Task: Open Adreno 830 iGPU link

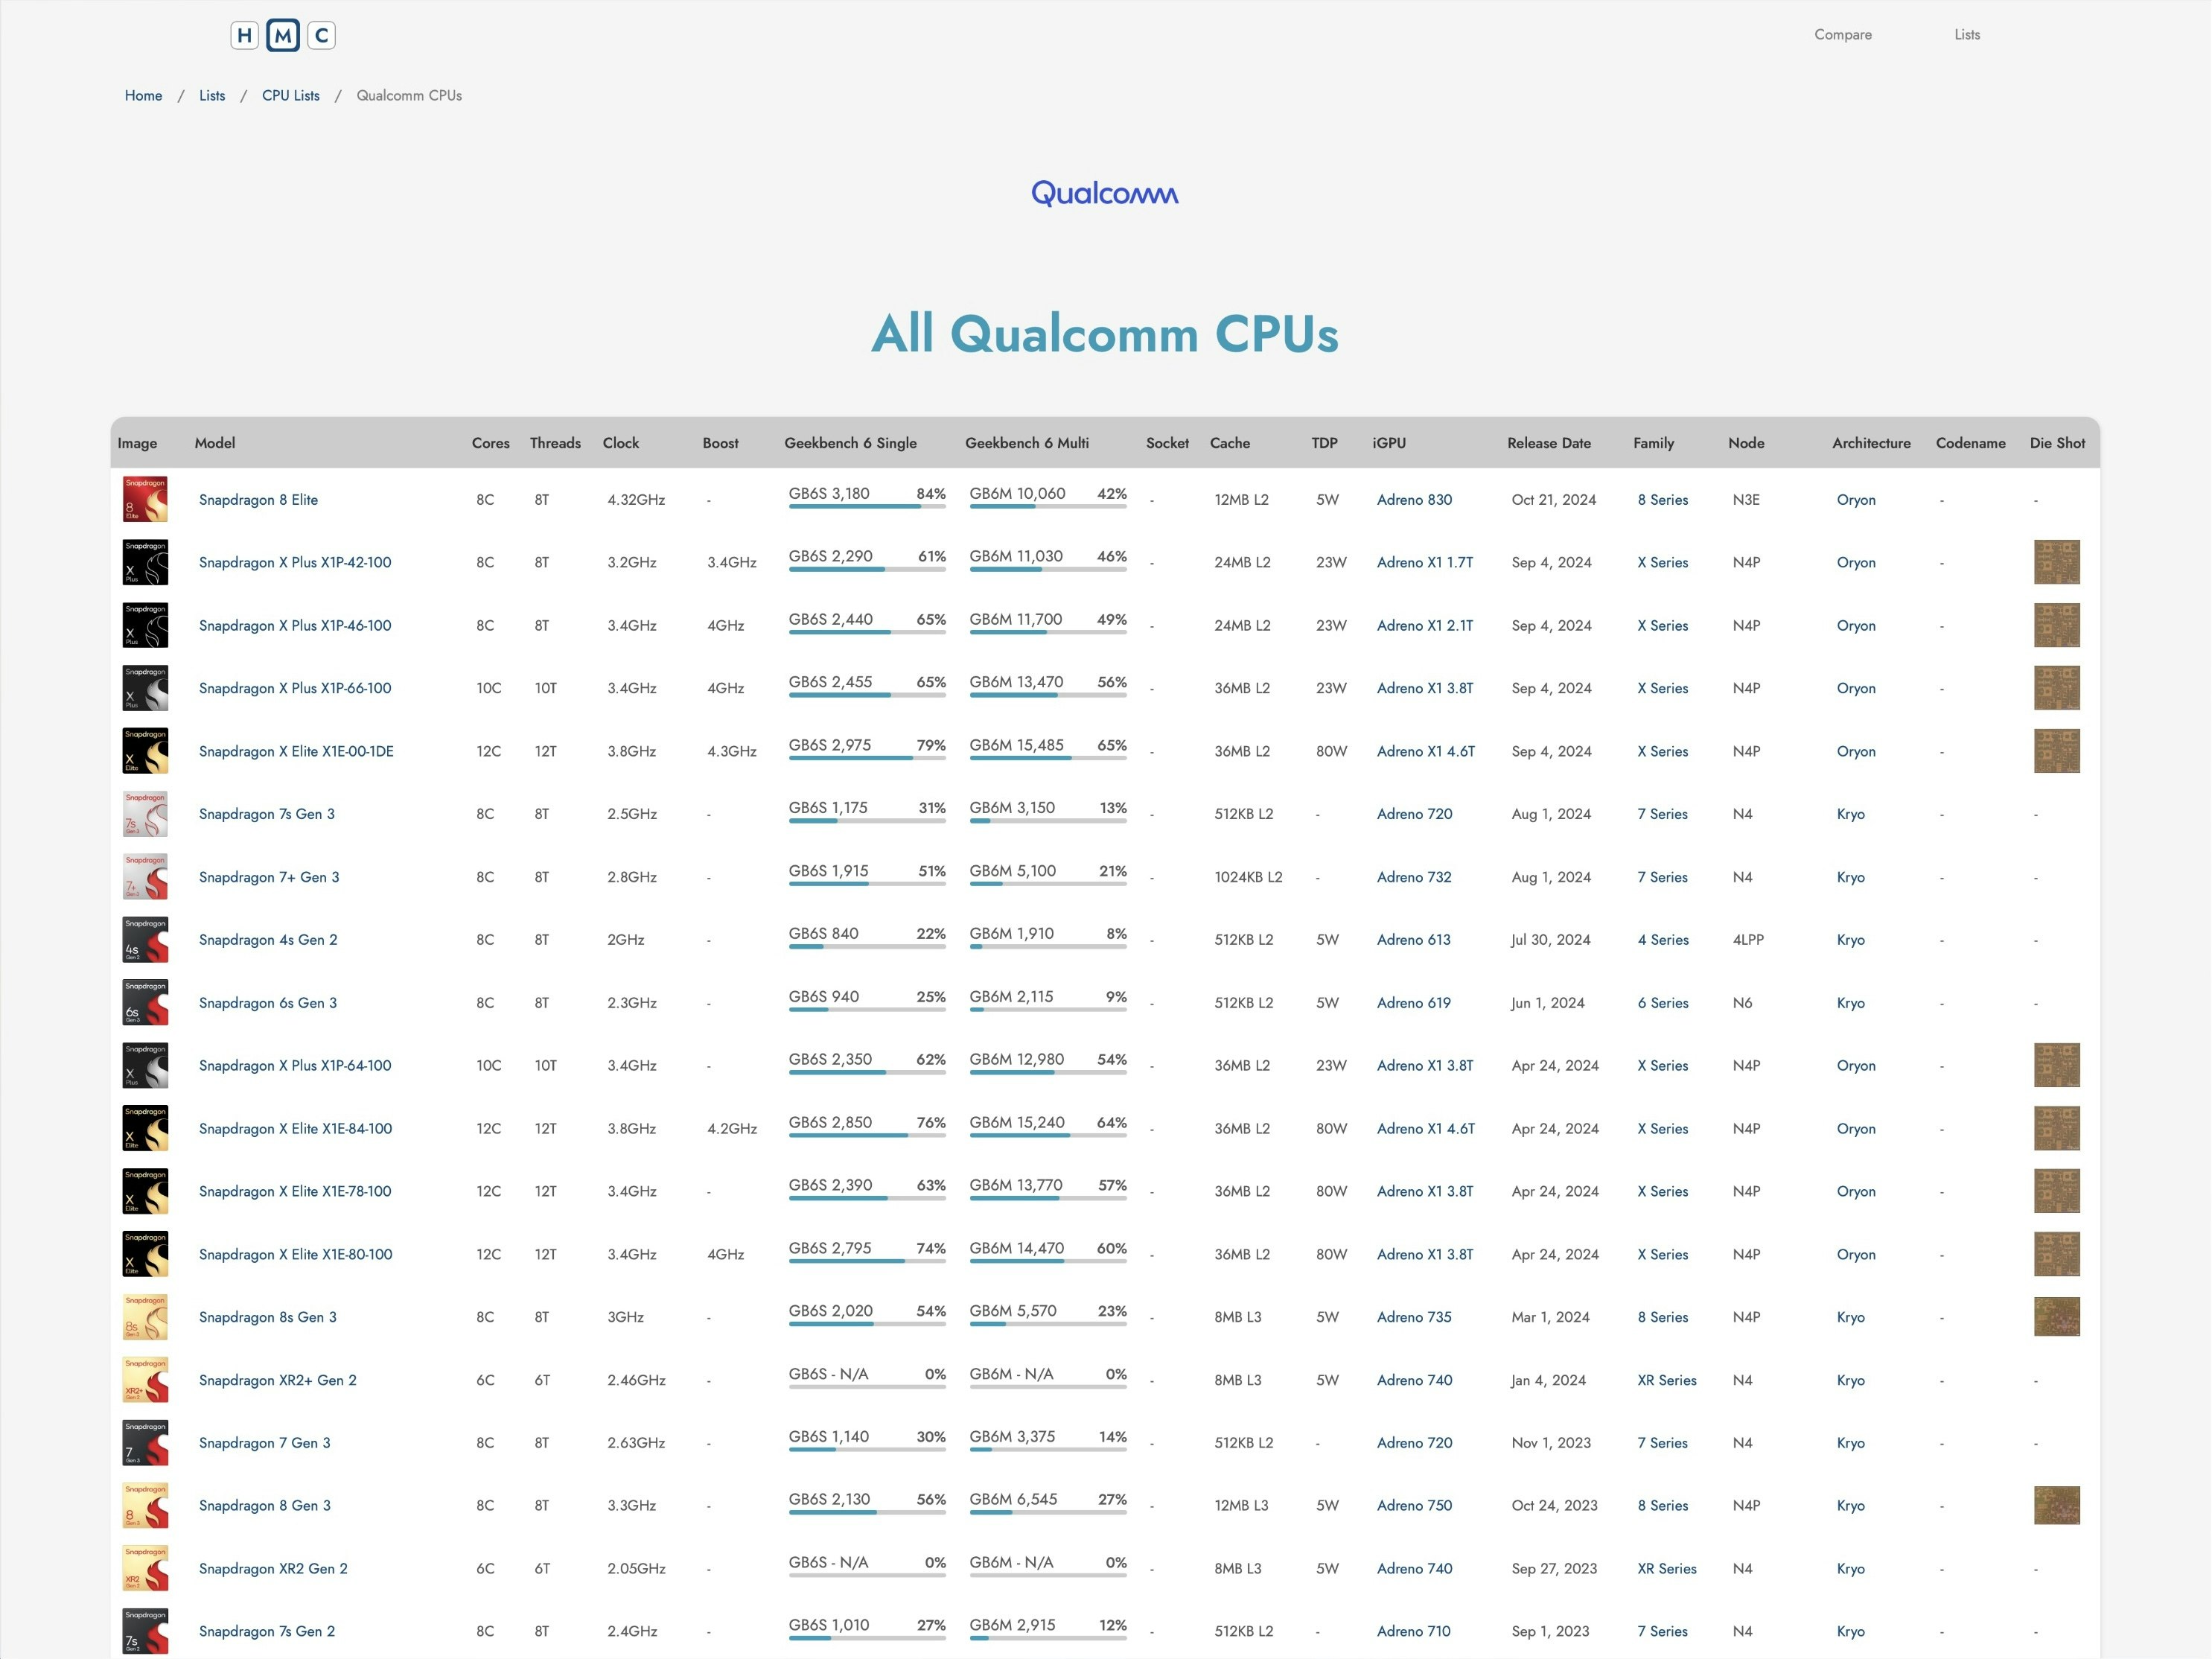Action: 1414,500
